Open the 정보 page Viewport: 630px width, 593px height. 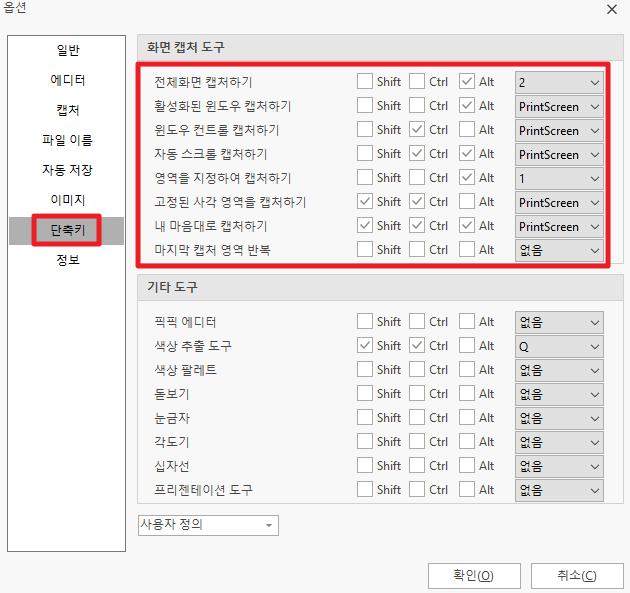pos(68,260)
